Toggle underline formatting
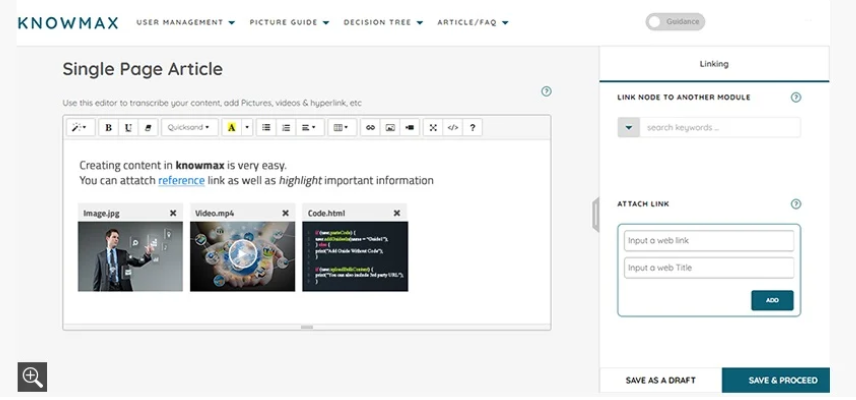 [128, 128]
